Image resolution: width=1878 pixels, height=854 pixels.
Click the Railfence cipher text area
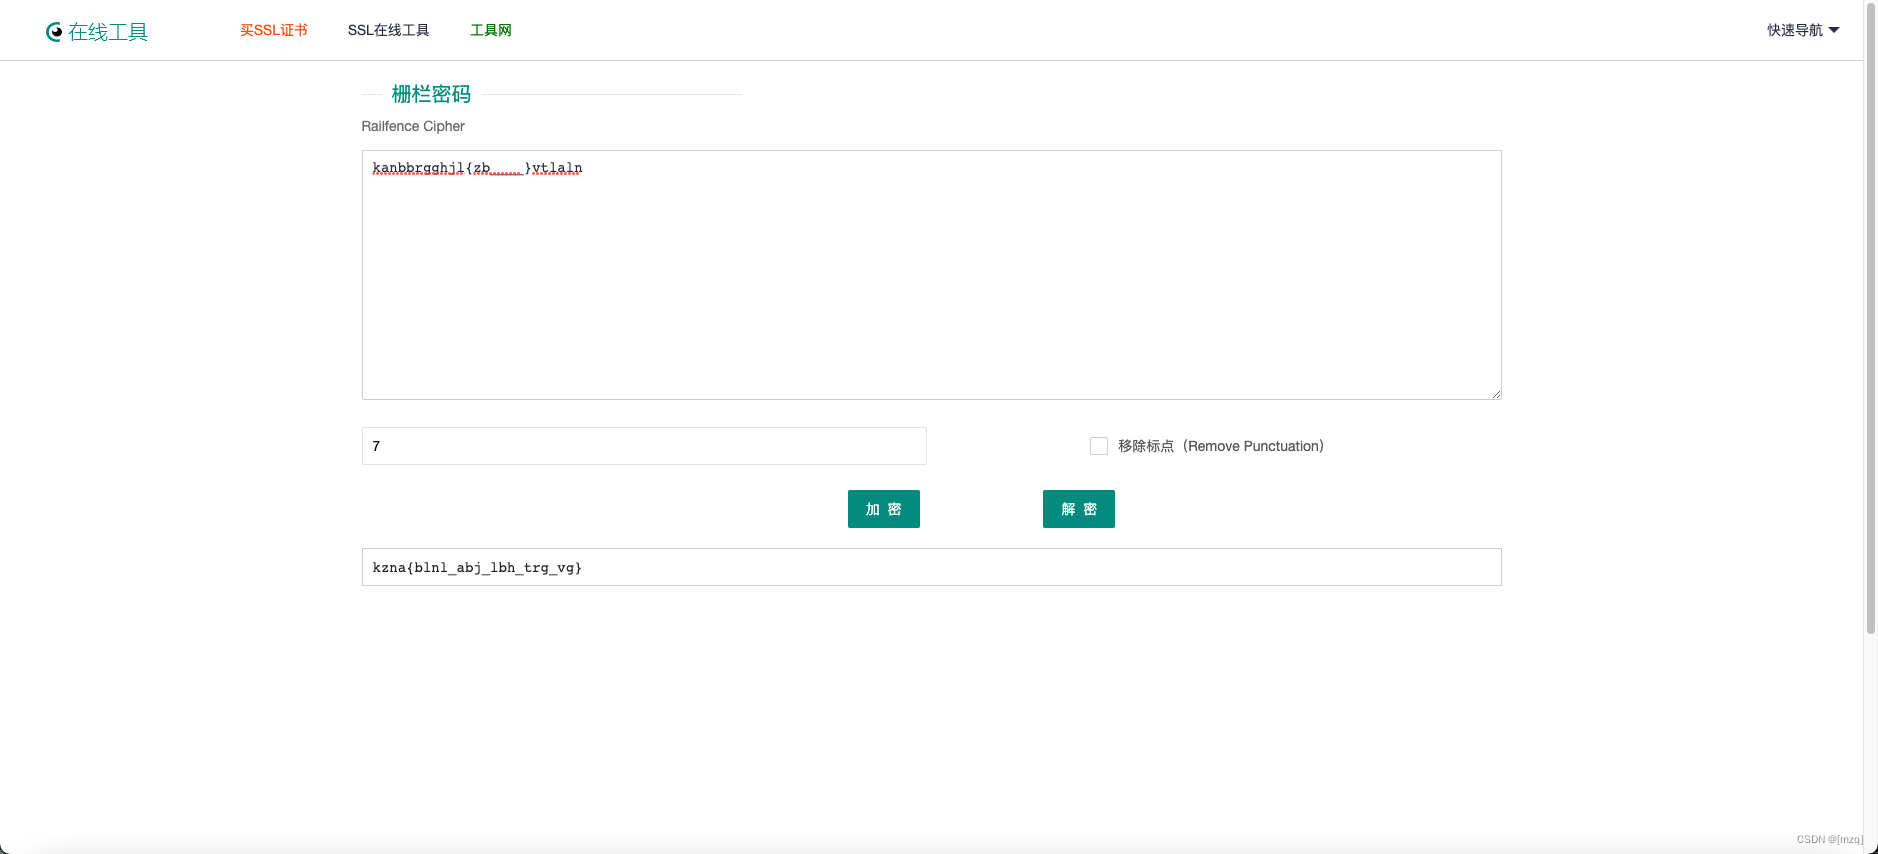point(932,275)
